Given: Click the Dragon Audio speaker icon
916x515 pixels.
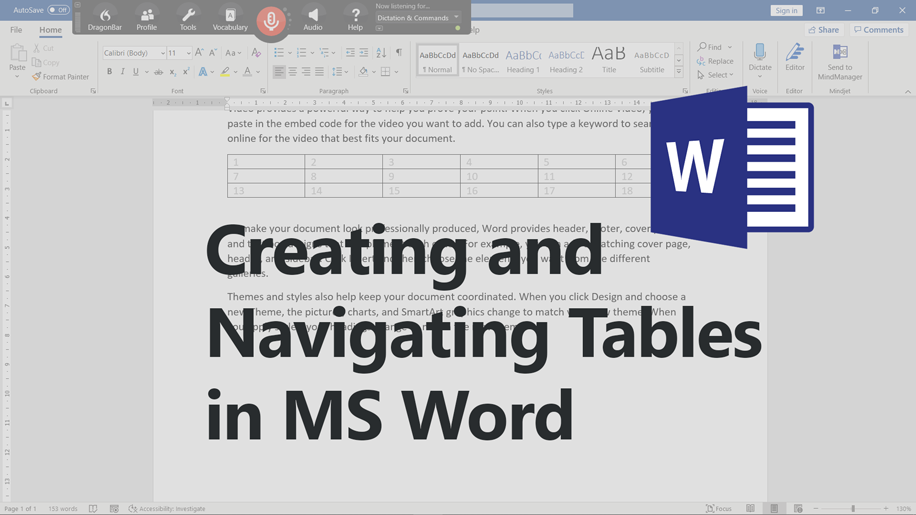Looking at the screenshot, I should point(313,19).
